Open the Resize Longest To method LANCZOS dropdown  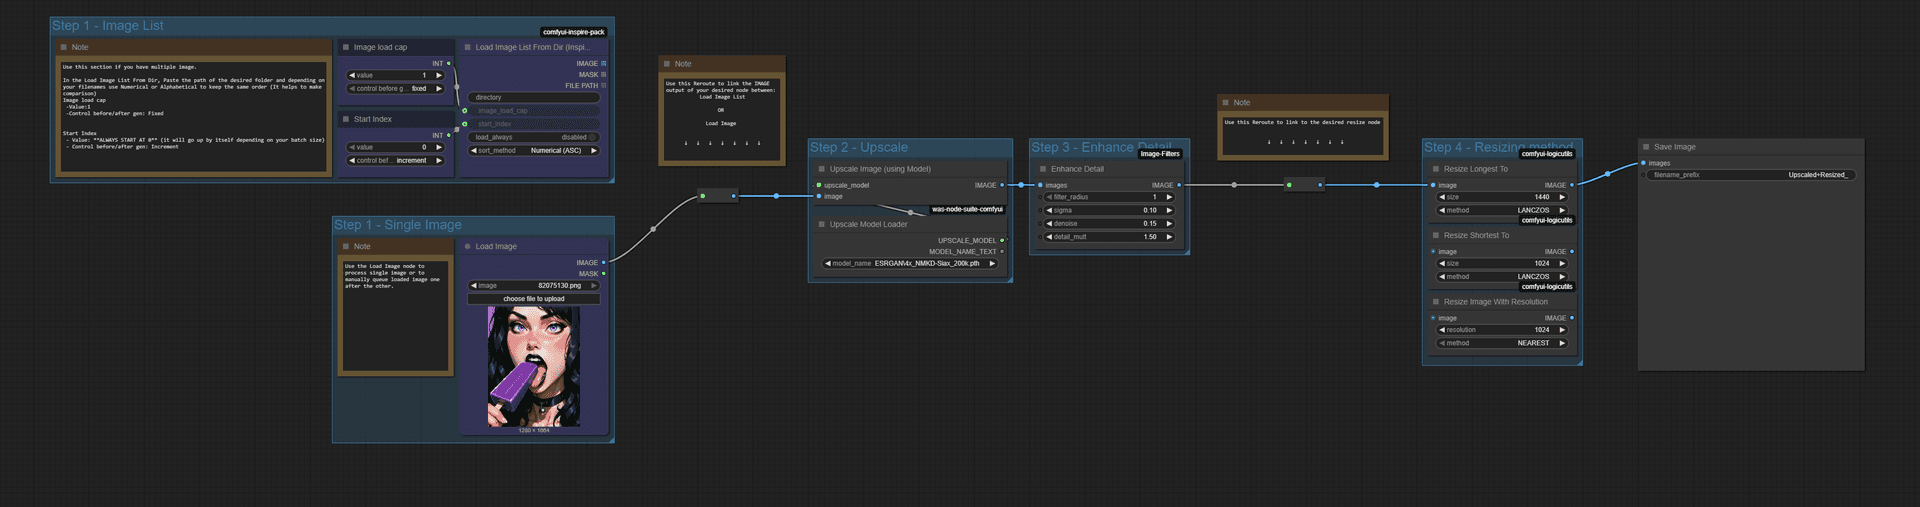pos(1502,210)
